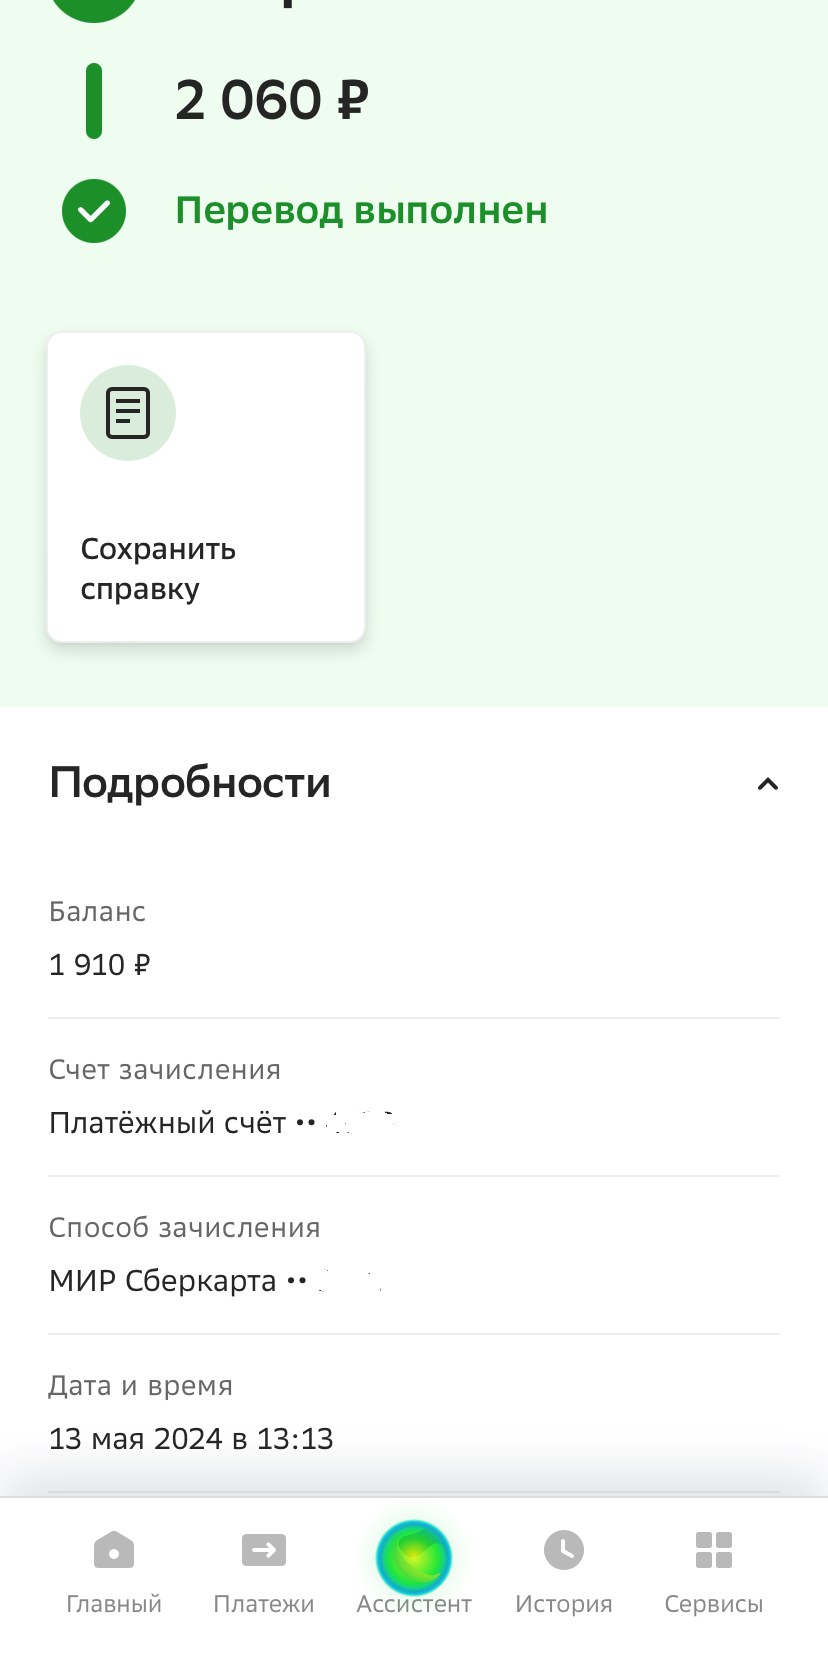Viewport: 828px width, 1662px height.
Task: Click the Подробности section heading
Action: [190, 783]
